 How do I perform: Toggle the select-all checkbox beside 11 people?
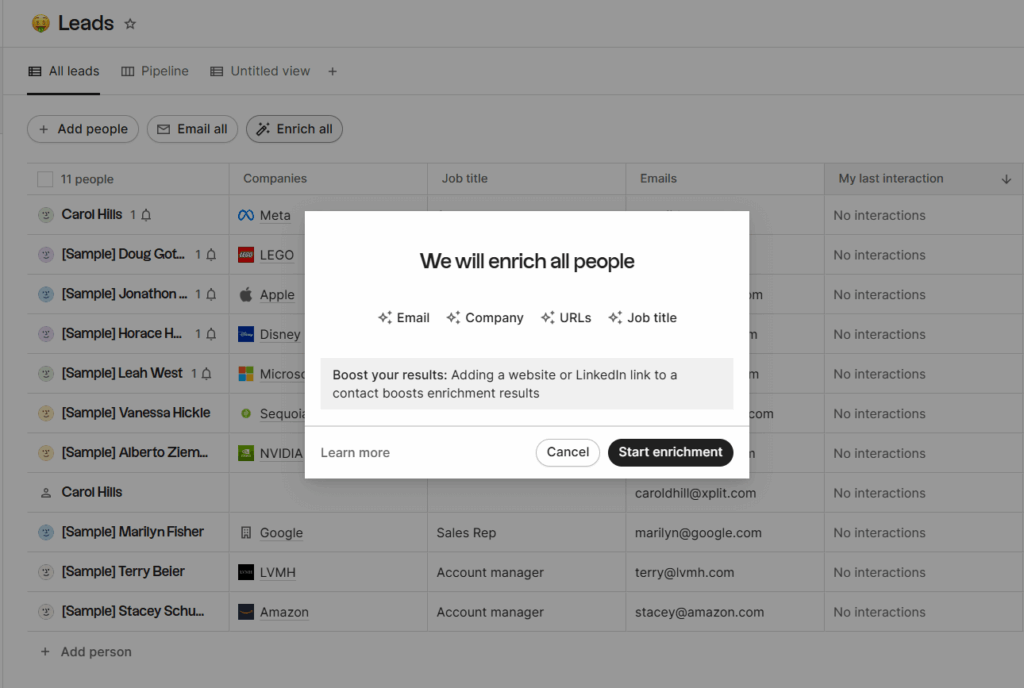pos(45,179)
